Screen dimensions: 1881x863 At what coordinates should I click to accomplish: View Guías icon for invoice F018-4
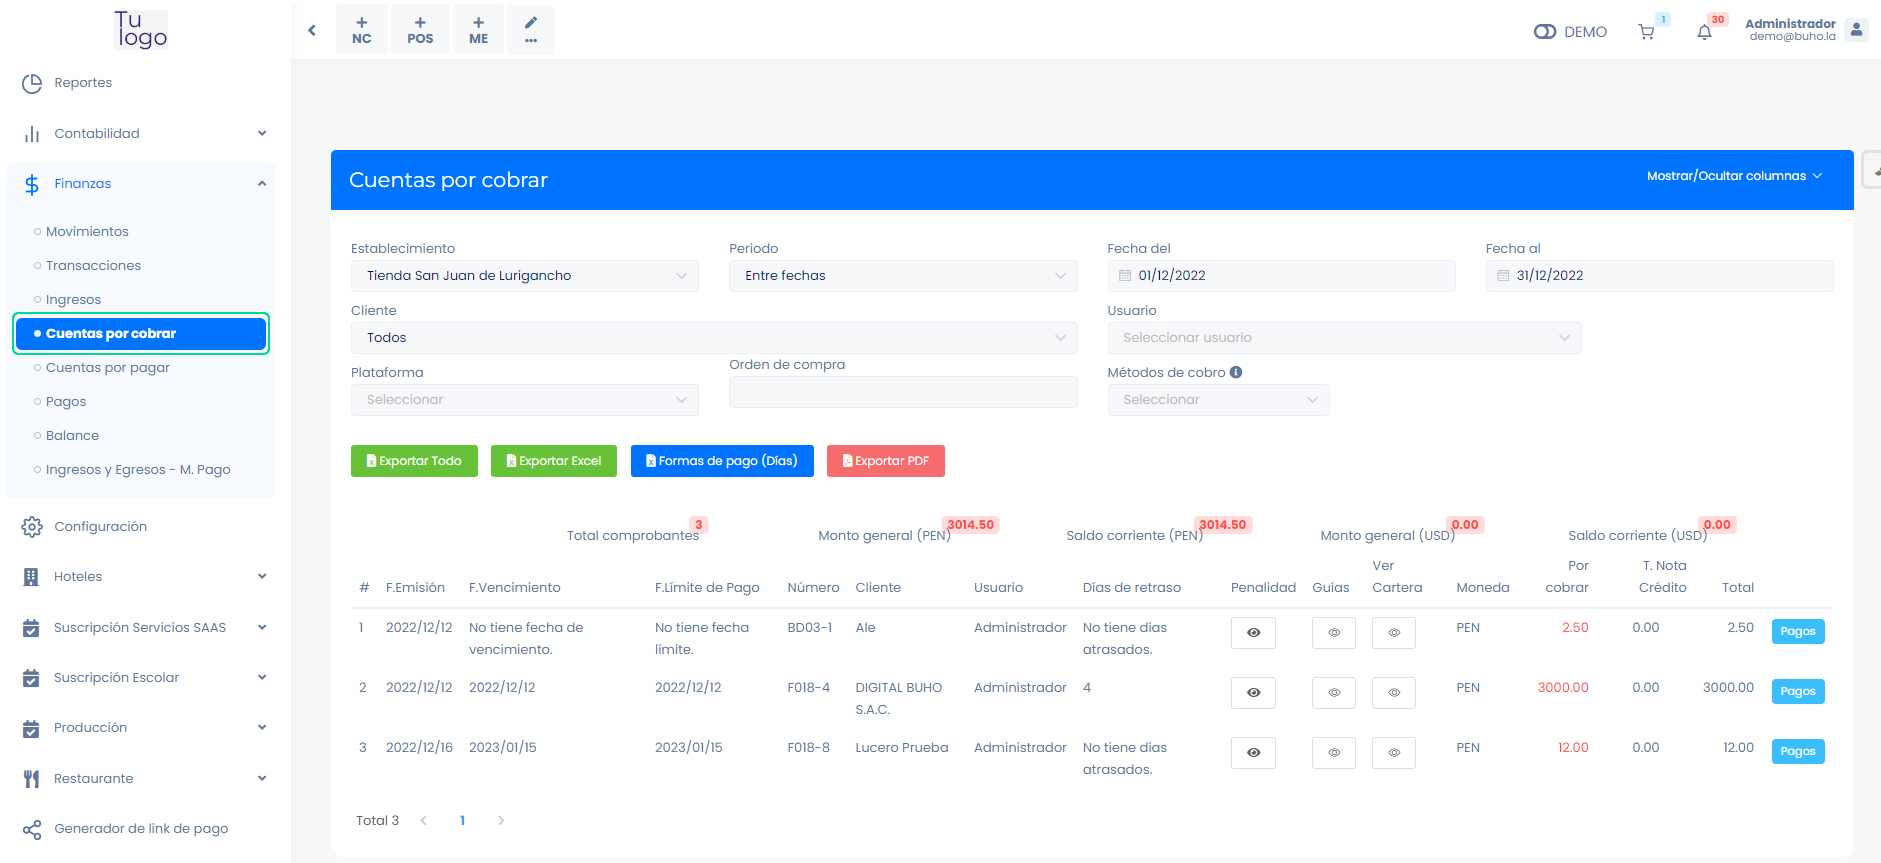(x=1333, y=692)
